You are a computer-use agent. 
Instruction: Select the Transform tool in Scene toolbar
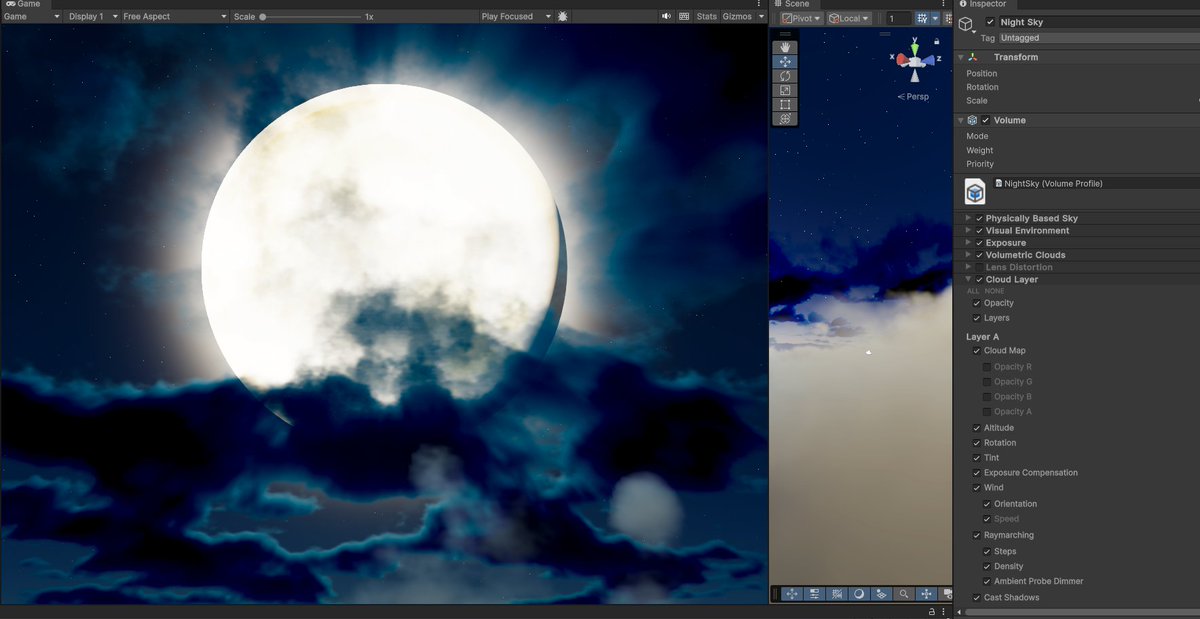pos(786,119)
